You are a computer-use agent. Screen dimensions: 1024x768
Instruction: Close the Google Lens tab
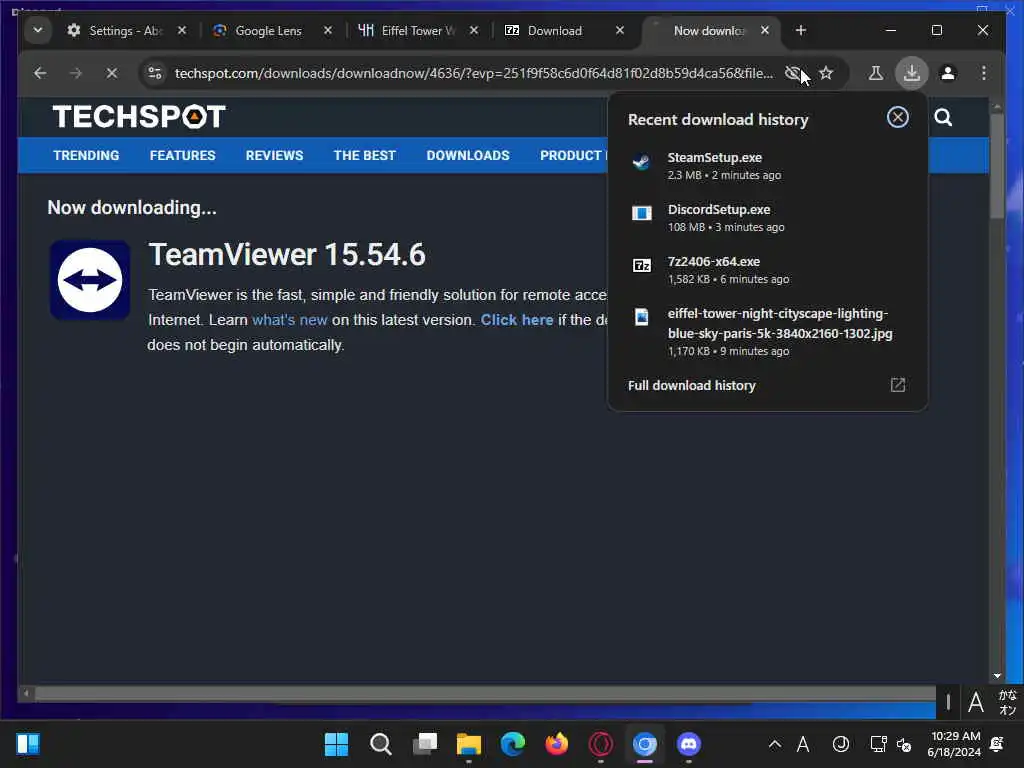tap(328, 31)
